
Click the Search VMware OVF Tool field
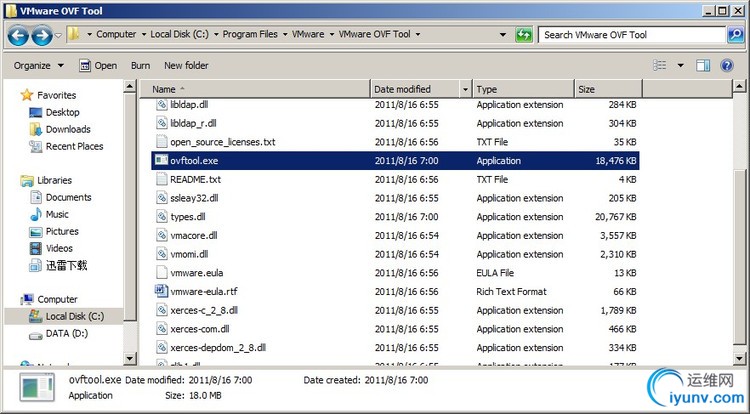[x=631, y=35]
